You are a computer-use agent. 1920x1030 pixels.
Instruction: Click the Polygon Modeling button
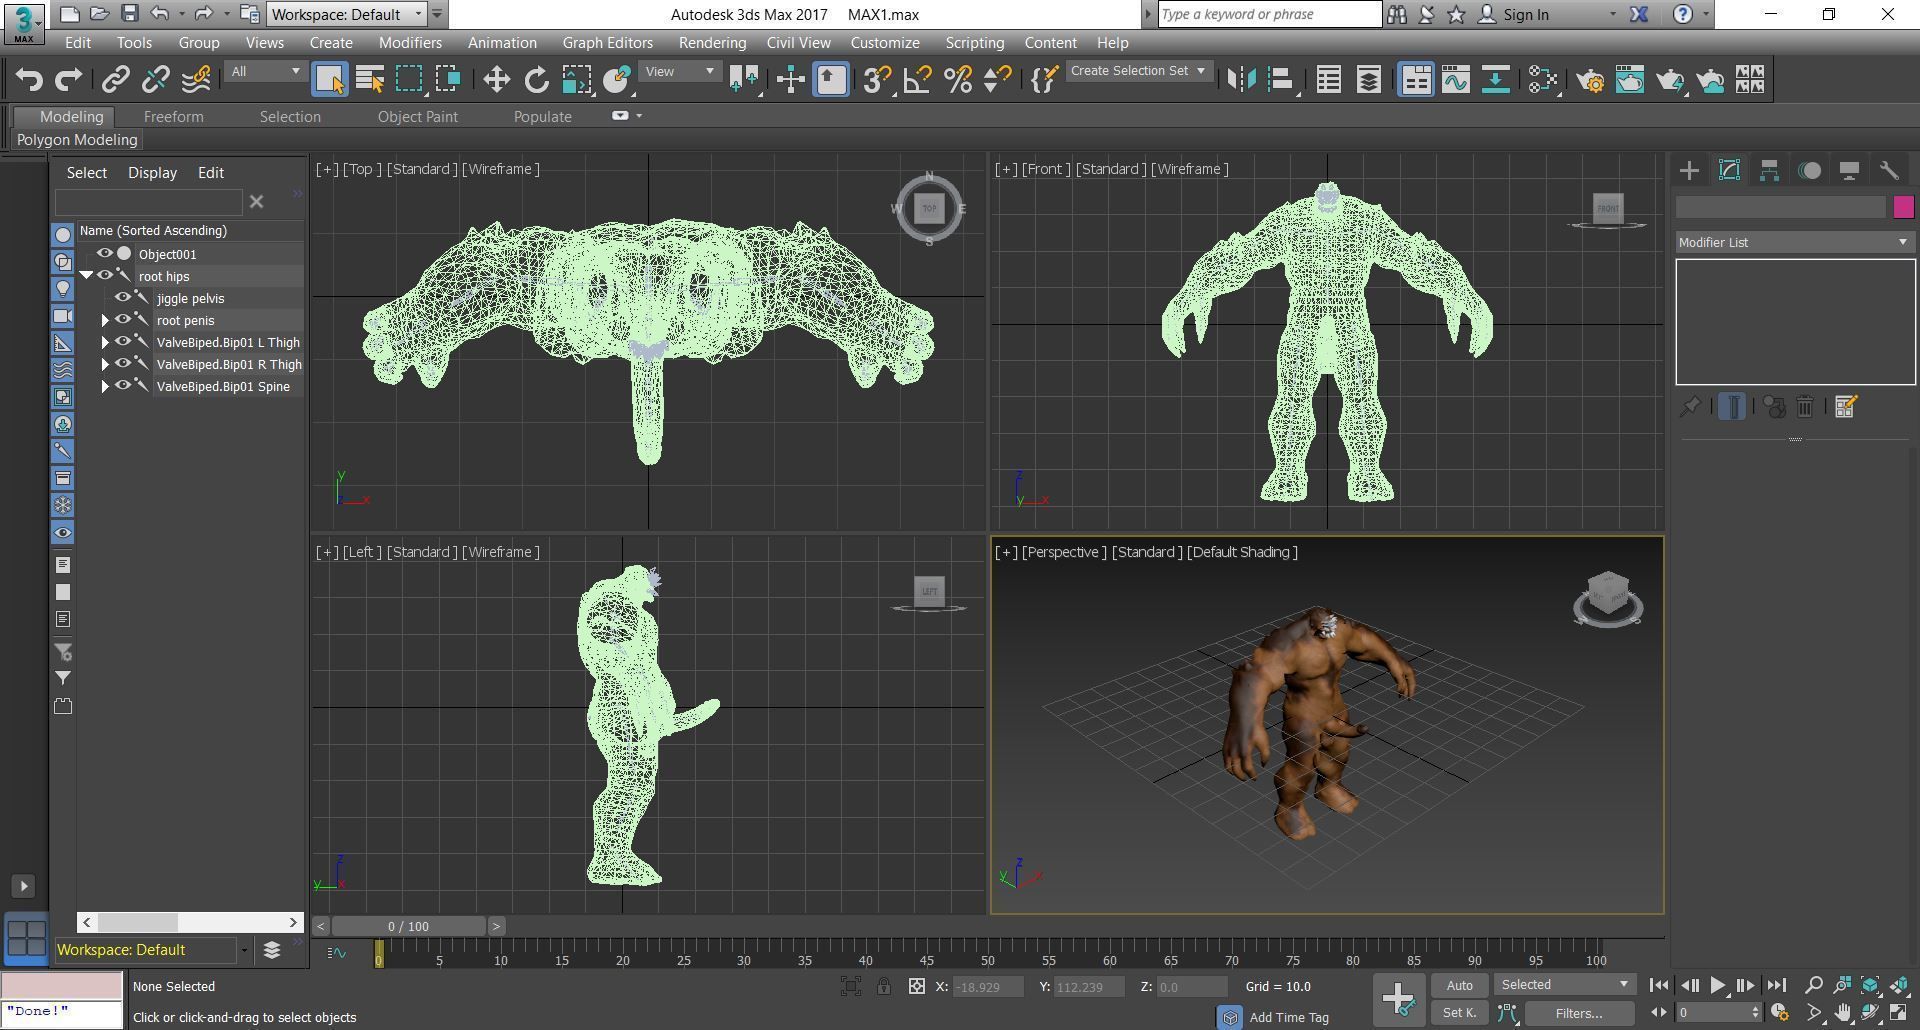pyautogui.click(x=77, y=140)
